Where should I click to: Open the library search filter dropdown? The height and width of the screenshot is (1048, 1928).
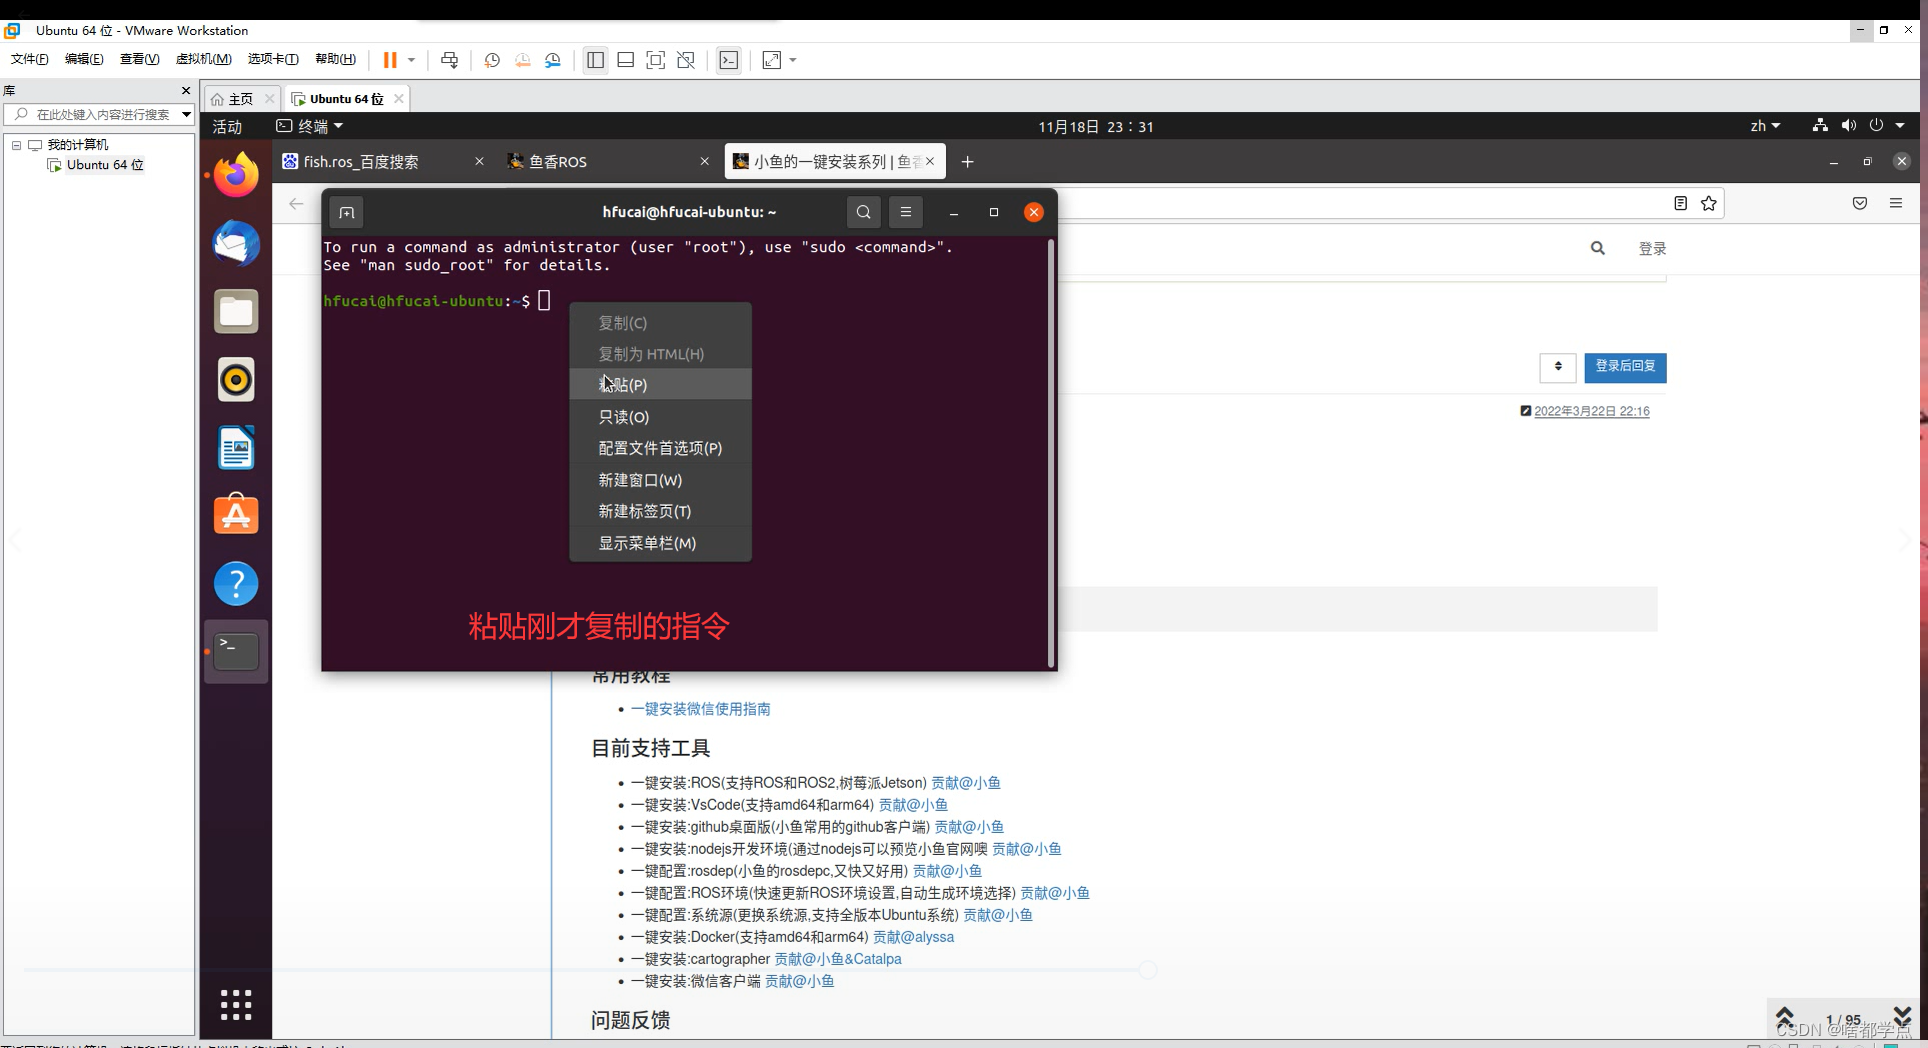(186, 115)
